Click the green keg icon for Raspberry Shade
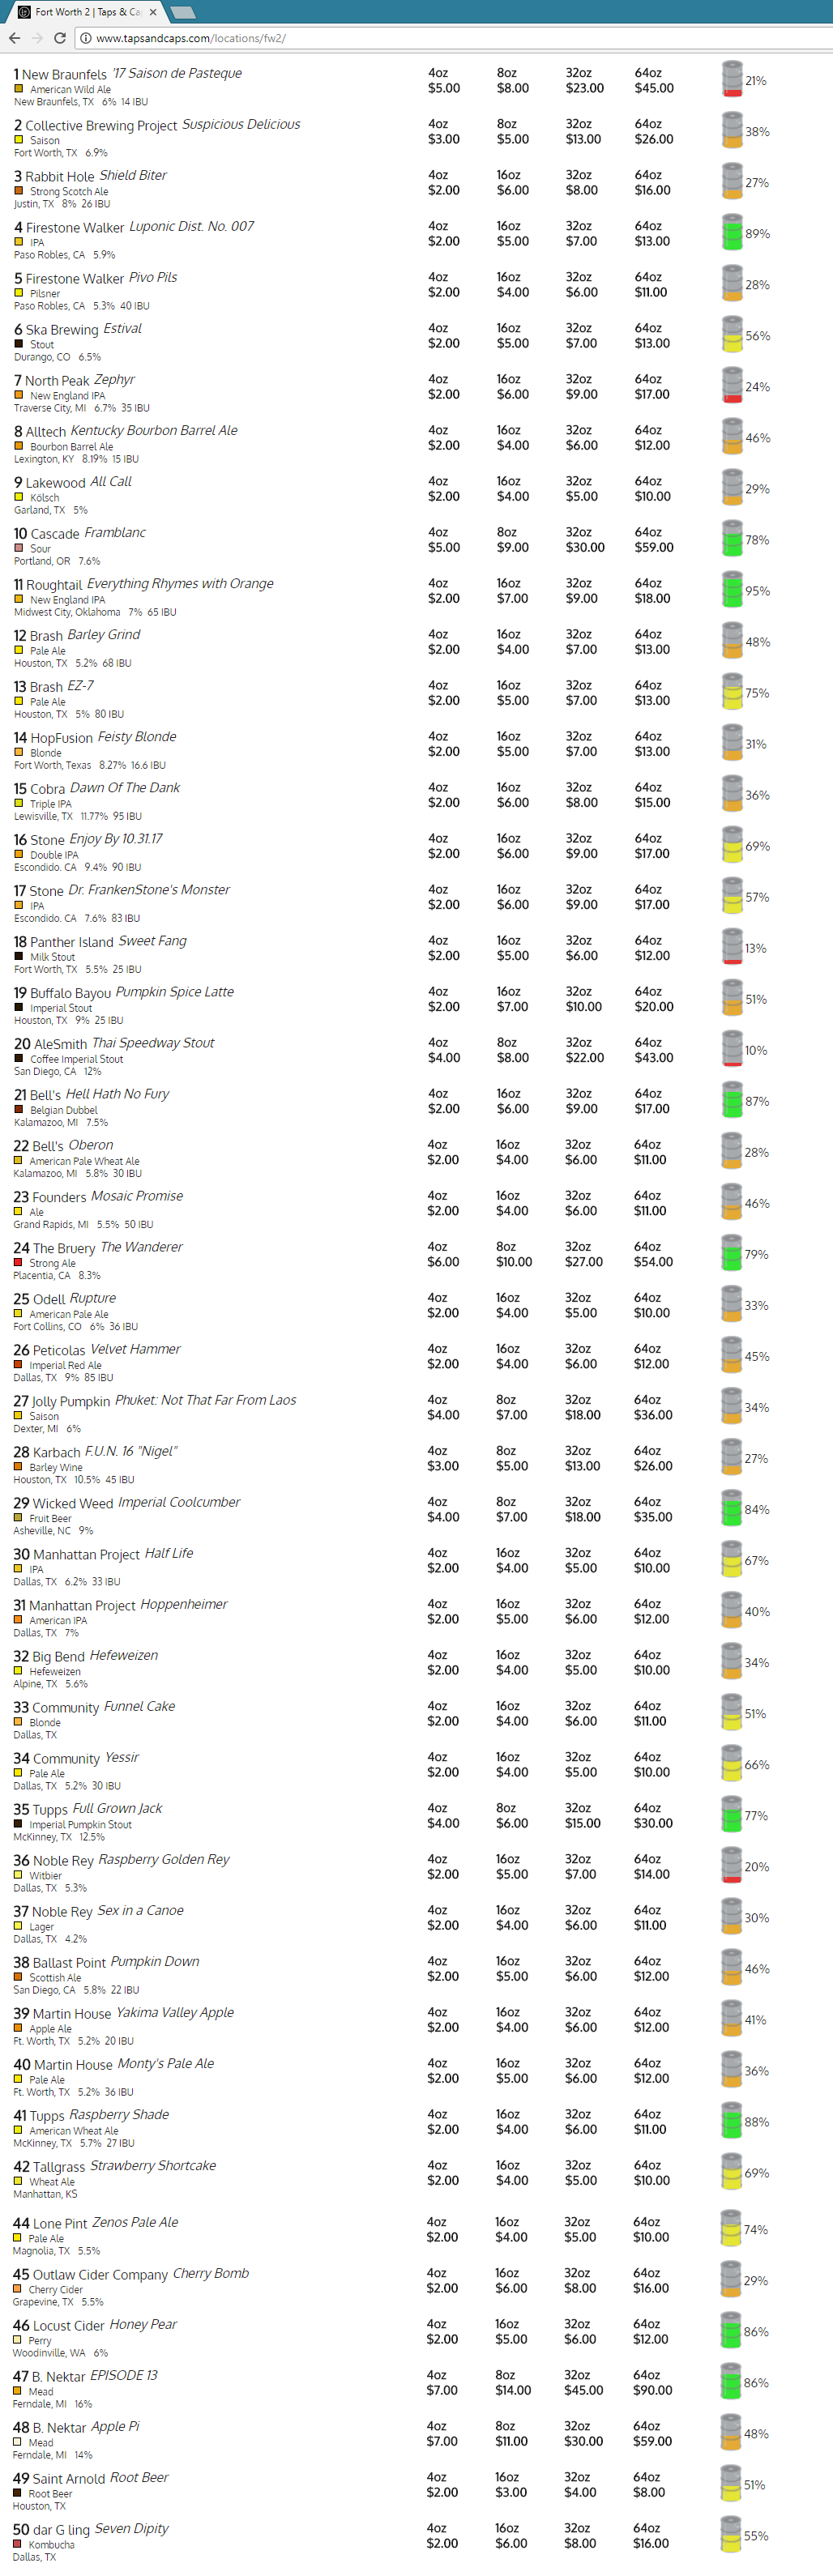The image size is (833, 2576). (x=731, y=2121)
